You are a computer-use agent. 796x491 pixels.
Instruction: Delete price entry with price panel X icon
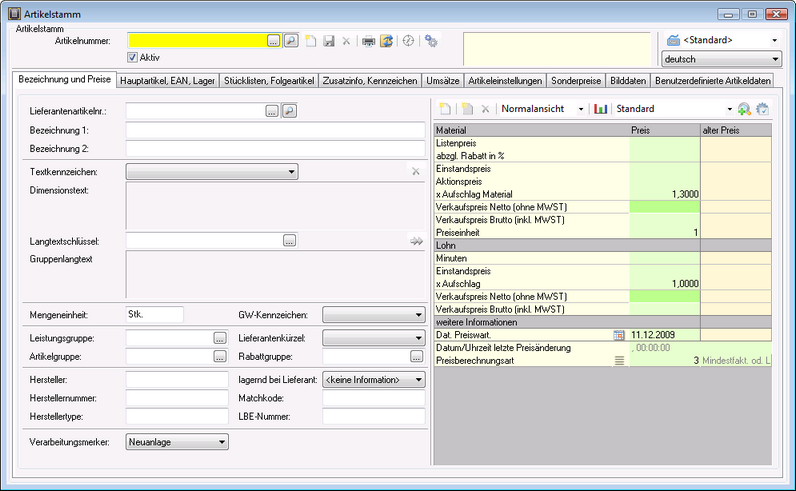click(x=485, y=108)
